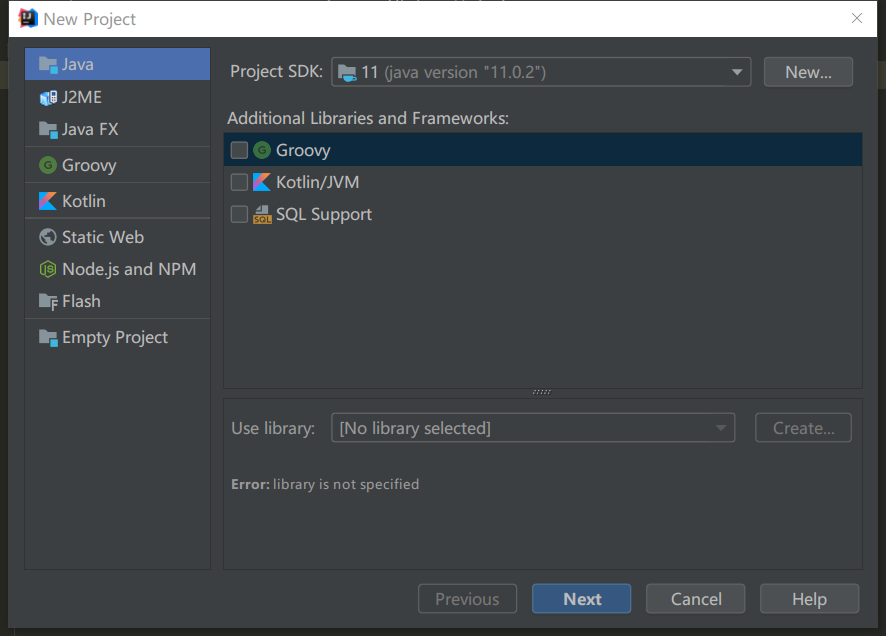The width and height of the screenshot is (886, 636).
Task: Close the New Project dialog window
Action: [857, 18]
